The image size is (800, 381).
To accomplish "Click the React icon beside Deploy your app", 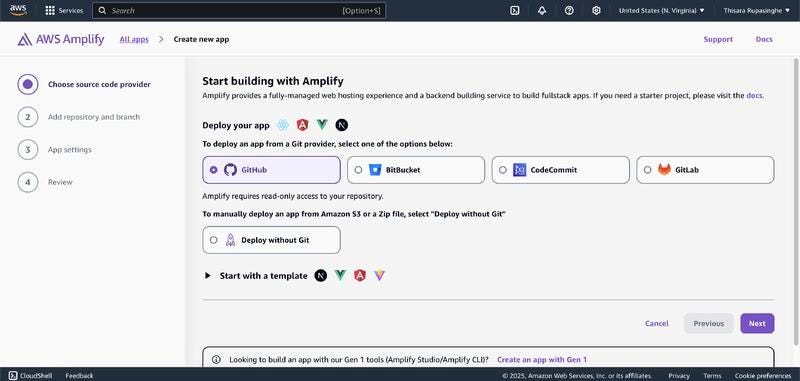I will click(283, 125).
